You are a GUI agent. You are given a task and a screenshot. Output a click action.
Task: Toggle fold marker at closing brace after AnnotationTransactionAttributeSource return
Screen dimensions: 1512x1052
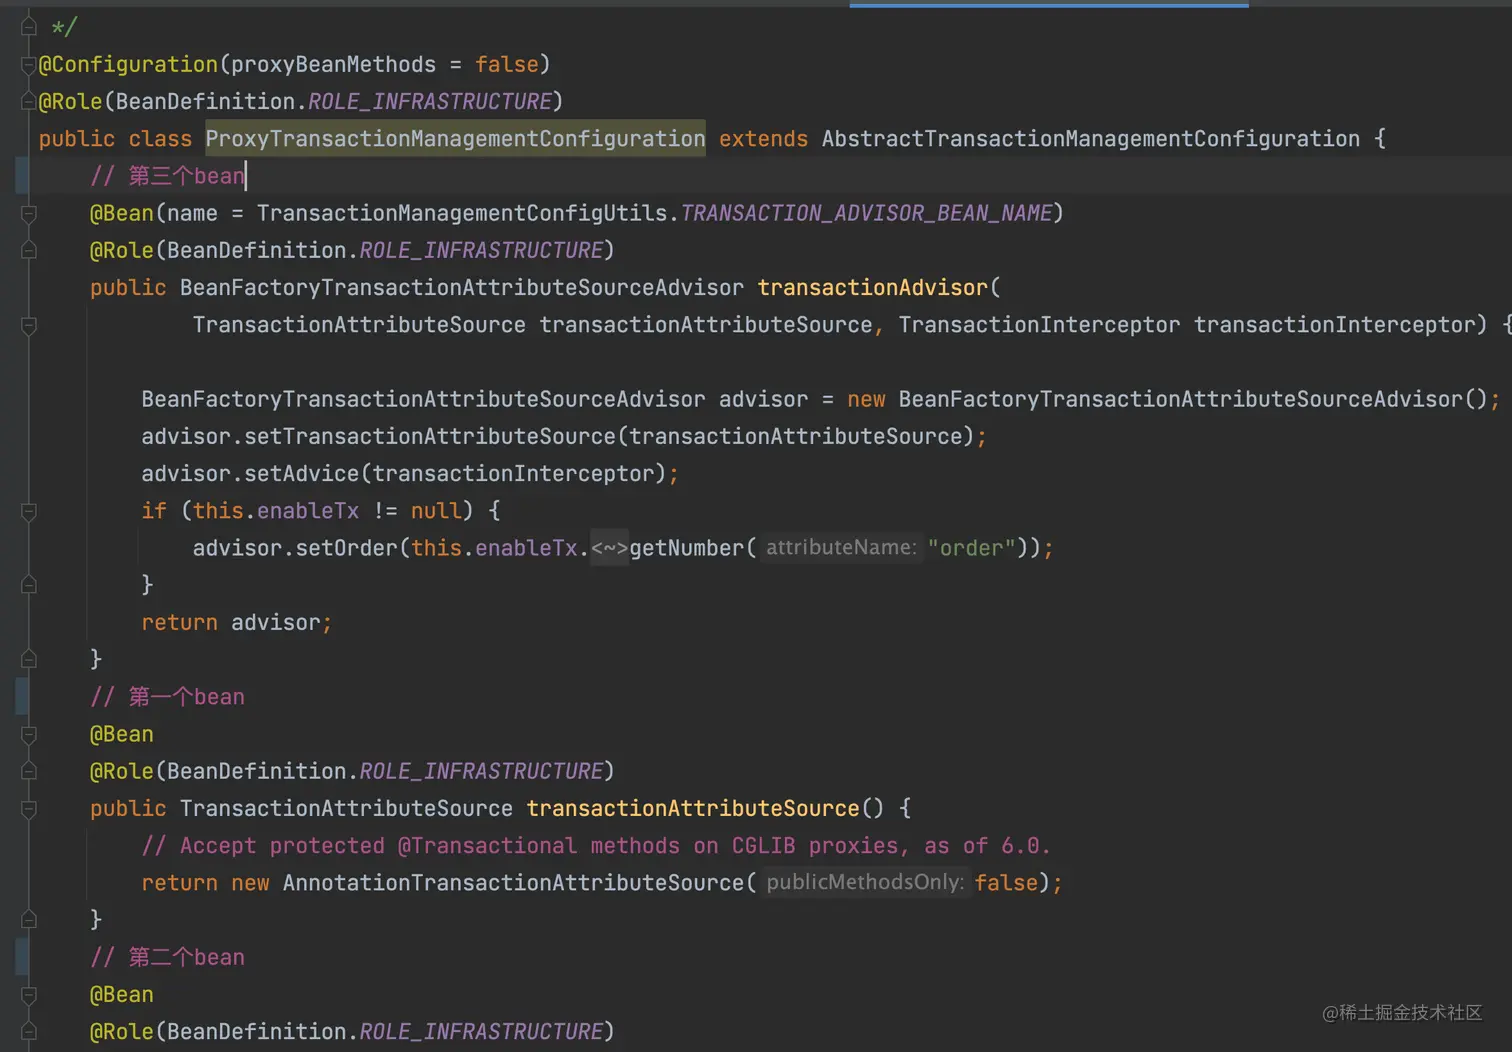click(28, 920)
